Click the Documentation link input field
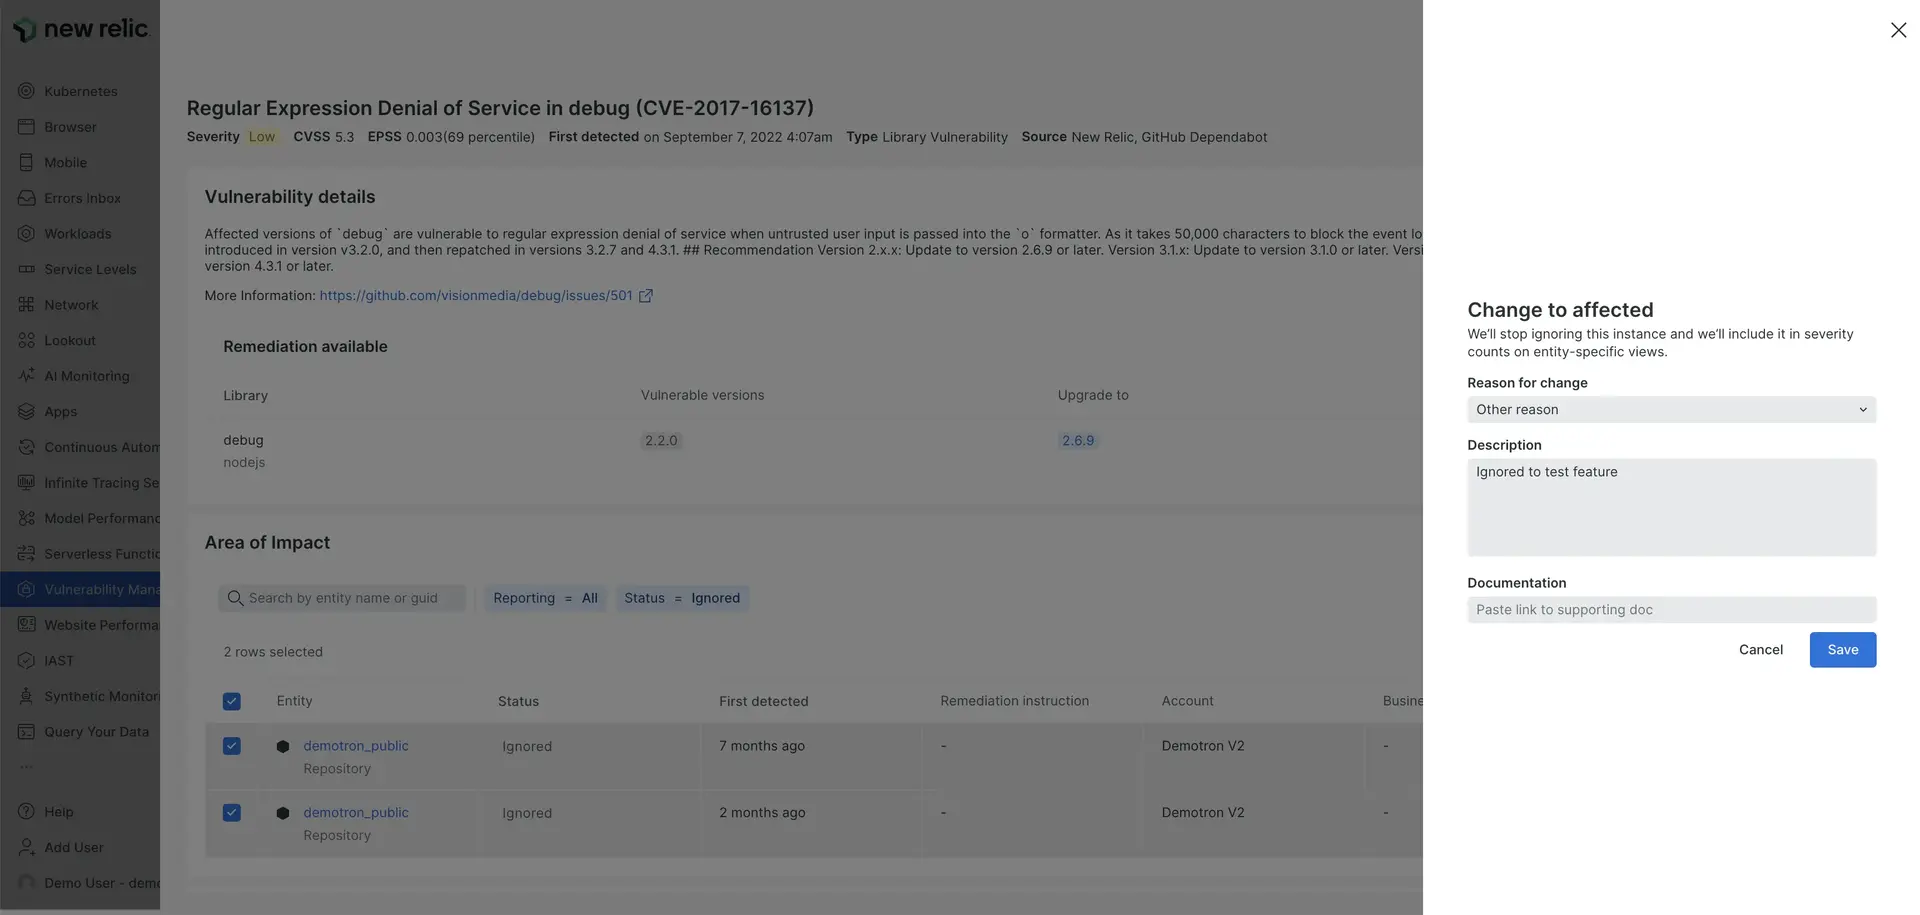The image size is (1920, 915). [1671, 610]
